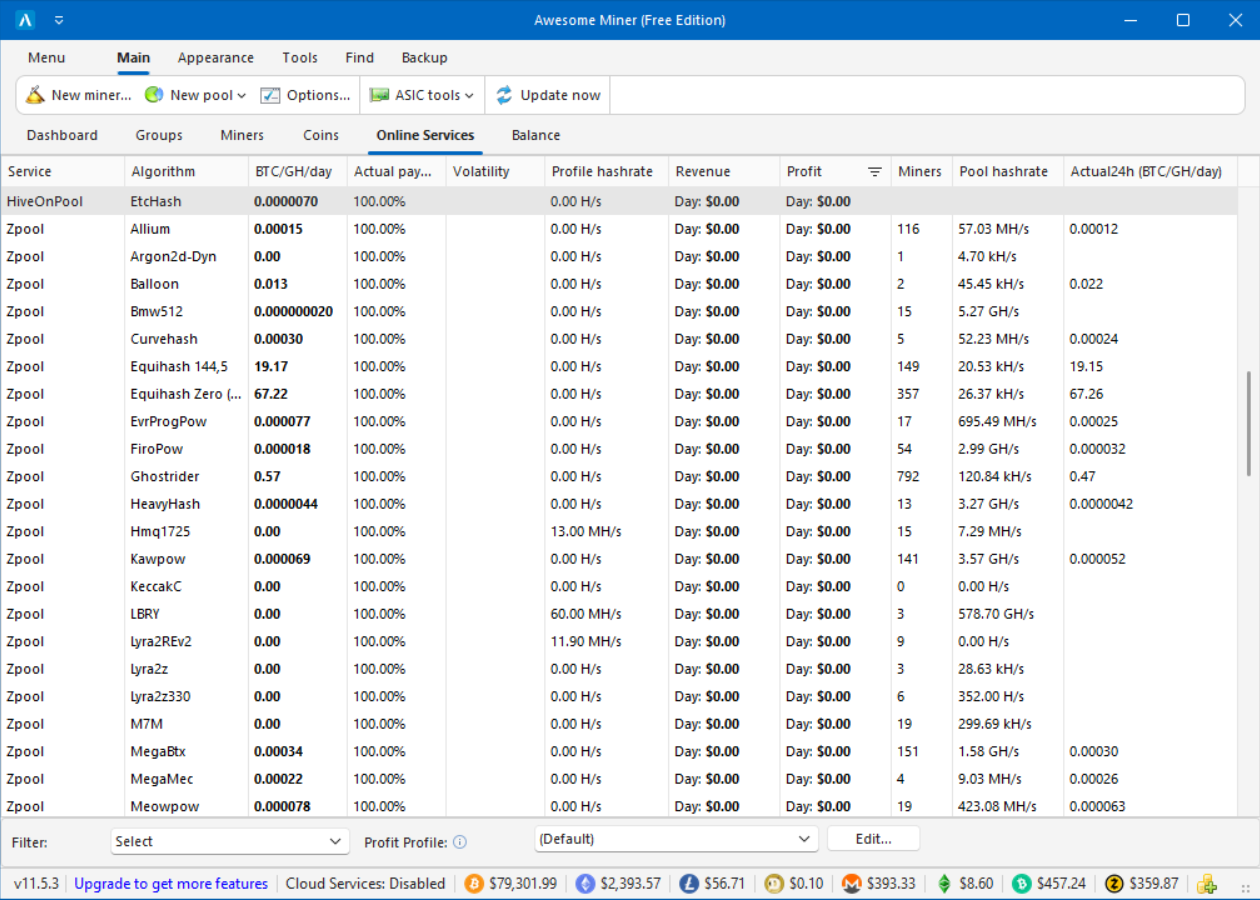
Task: Open the Profit Profile (Default) dropdown
Action: [676, 839]
